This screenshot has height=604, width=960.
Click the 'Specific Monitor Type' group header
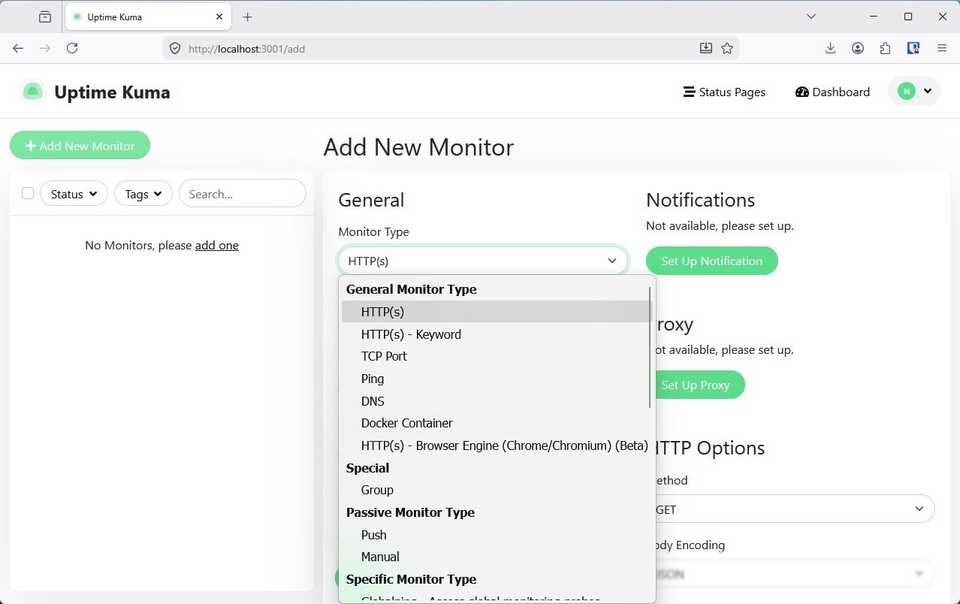click(x=411, y=579)
